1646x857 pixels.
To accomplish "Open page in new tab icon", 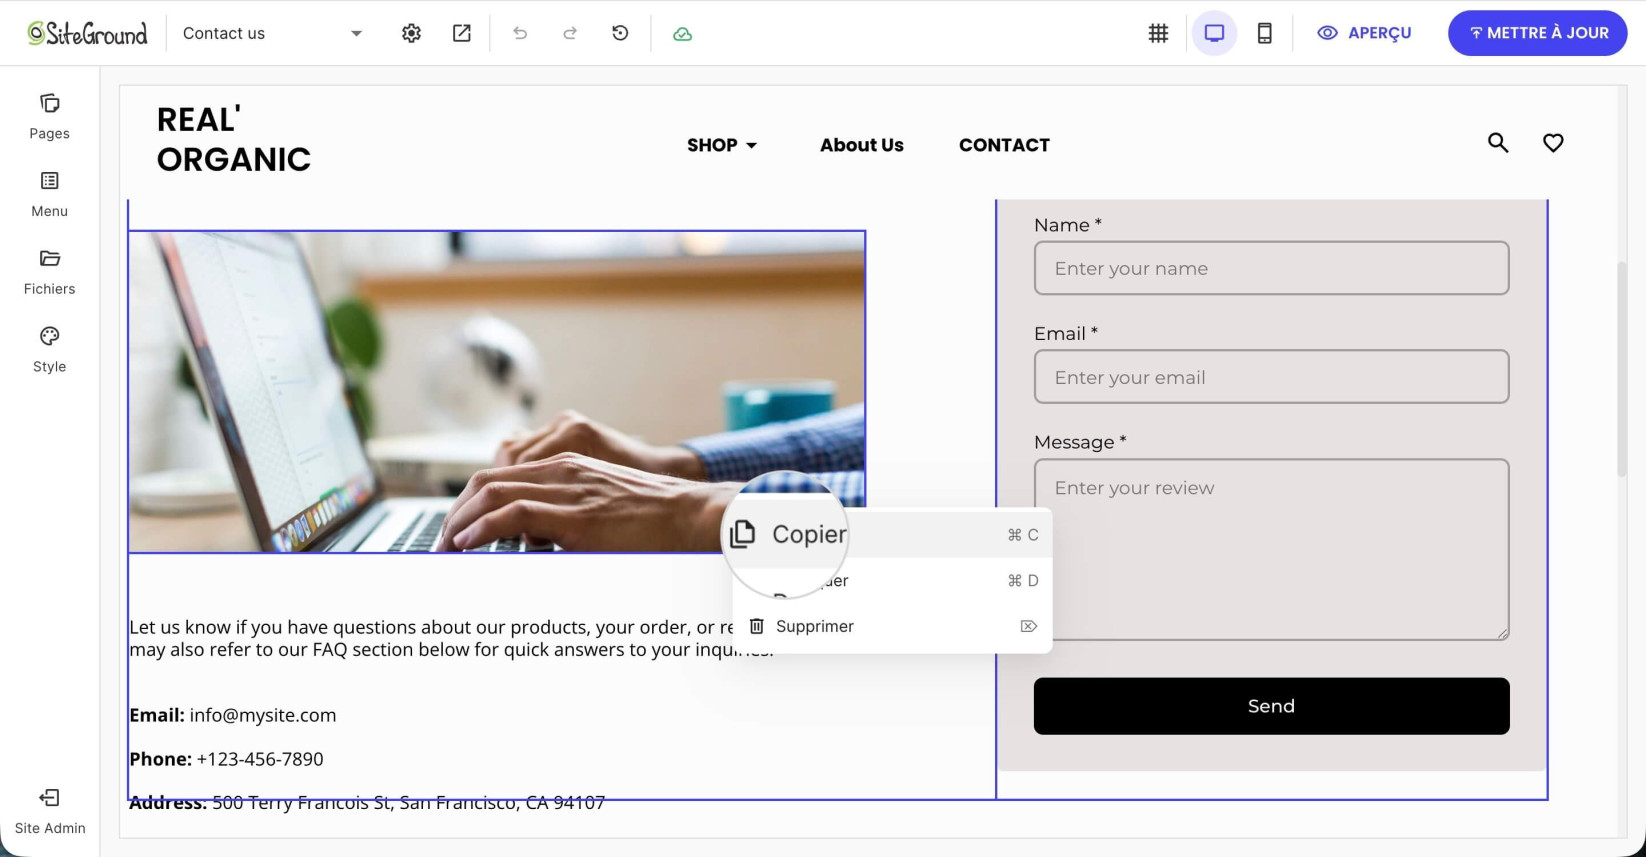I will tap(461, 33).
